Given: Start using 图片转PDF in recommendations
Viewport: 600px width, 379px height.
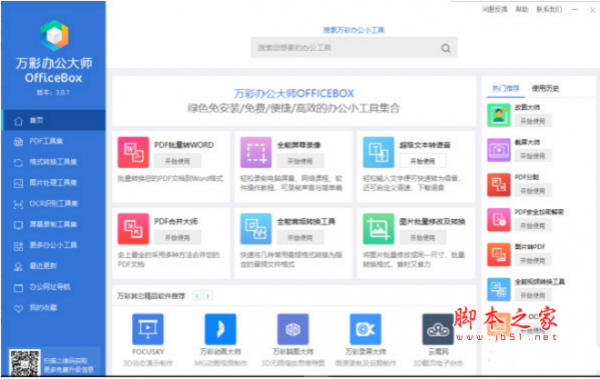Looking at the screenshot, I should (533, 261).
